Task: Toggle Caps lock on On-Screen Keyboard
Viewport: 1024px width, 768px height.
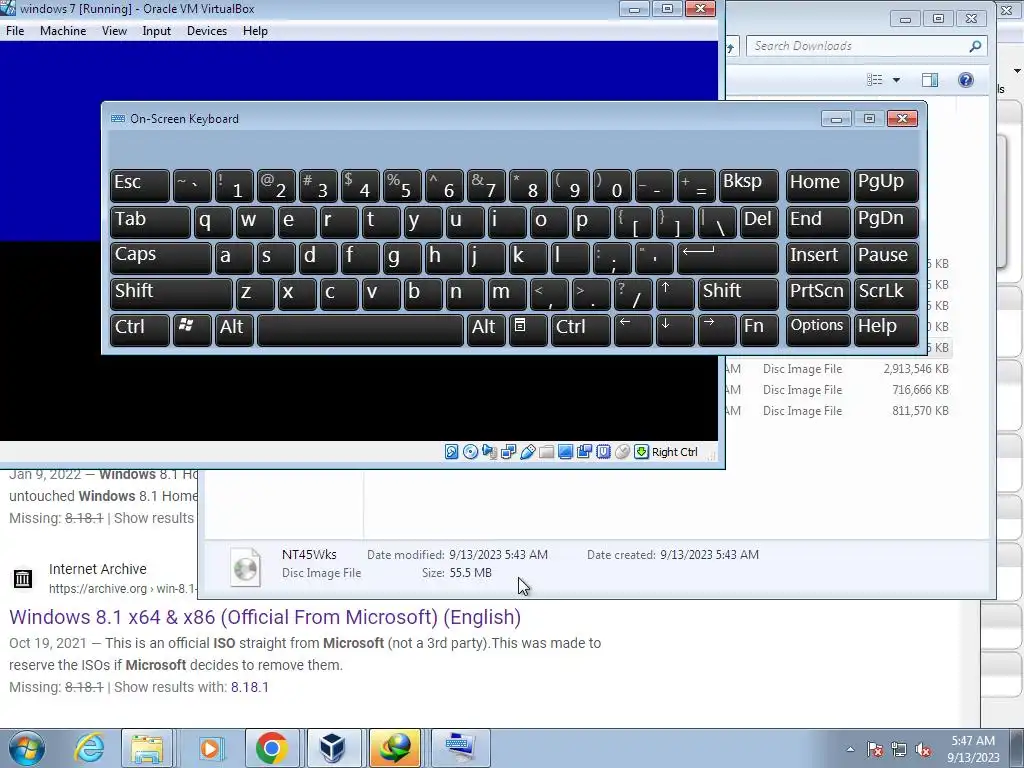Action: [x=161, y=257]
